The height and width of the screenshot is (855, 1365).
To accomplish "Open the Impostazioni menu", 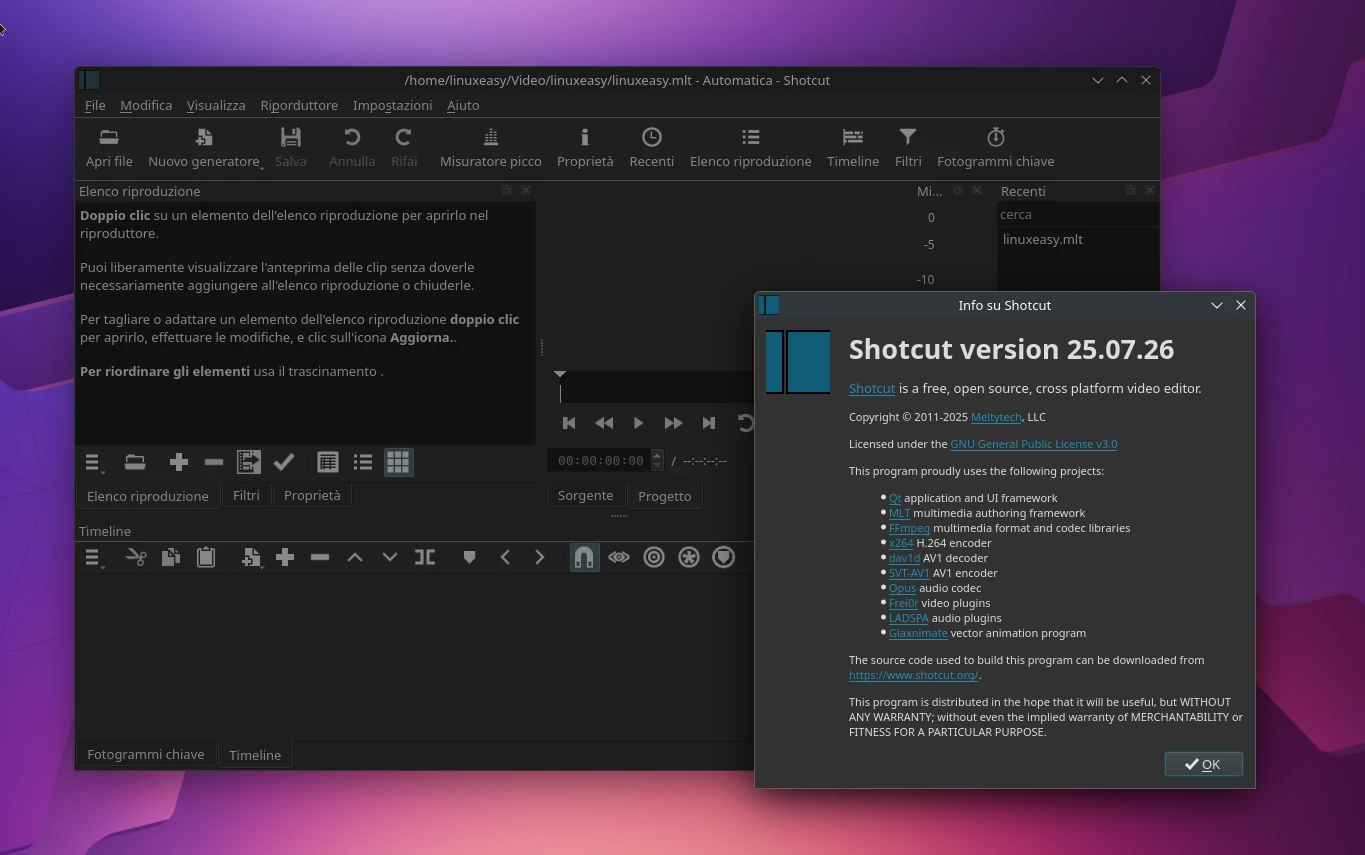I will pos(392,105).
